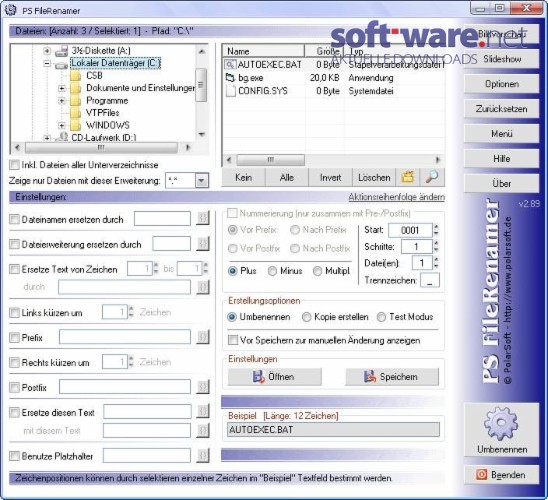Click the disk icon on Speichern button
The image size is (548, 500).
pos(370,377)
